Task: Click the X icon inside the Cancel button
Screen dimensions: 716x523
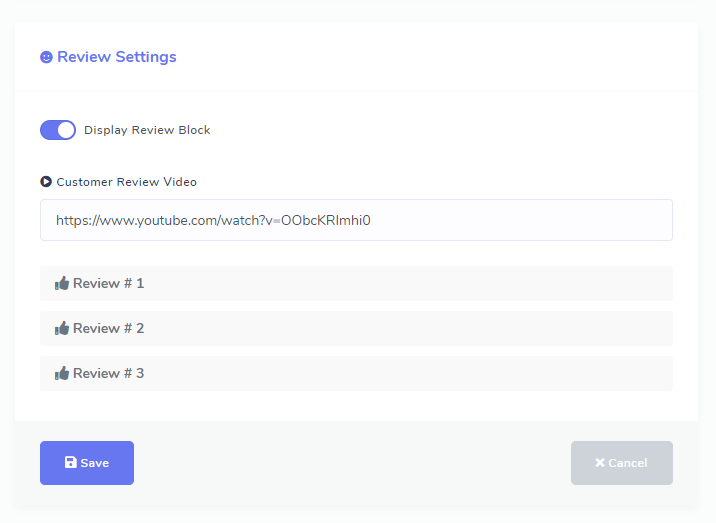Action: [600, 463]
